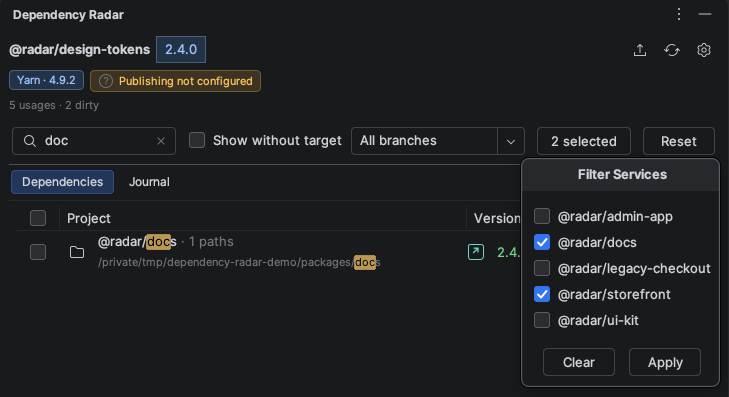The height and width of the screenshot is (397, 729).
Task: Click the Reset button
Action: (679, 141)
